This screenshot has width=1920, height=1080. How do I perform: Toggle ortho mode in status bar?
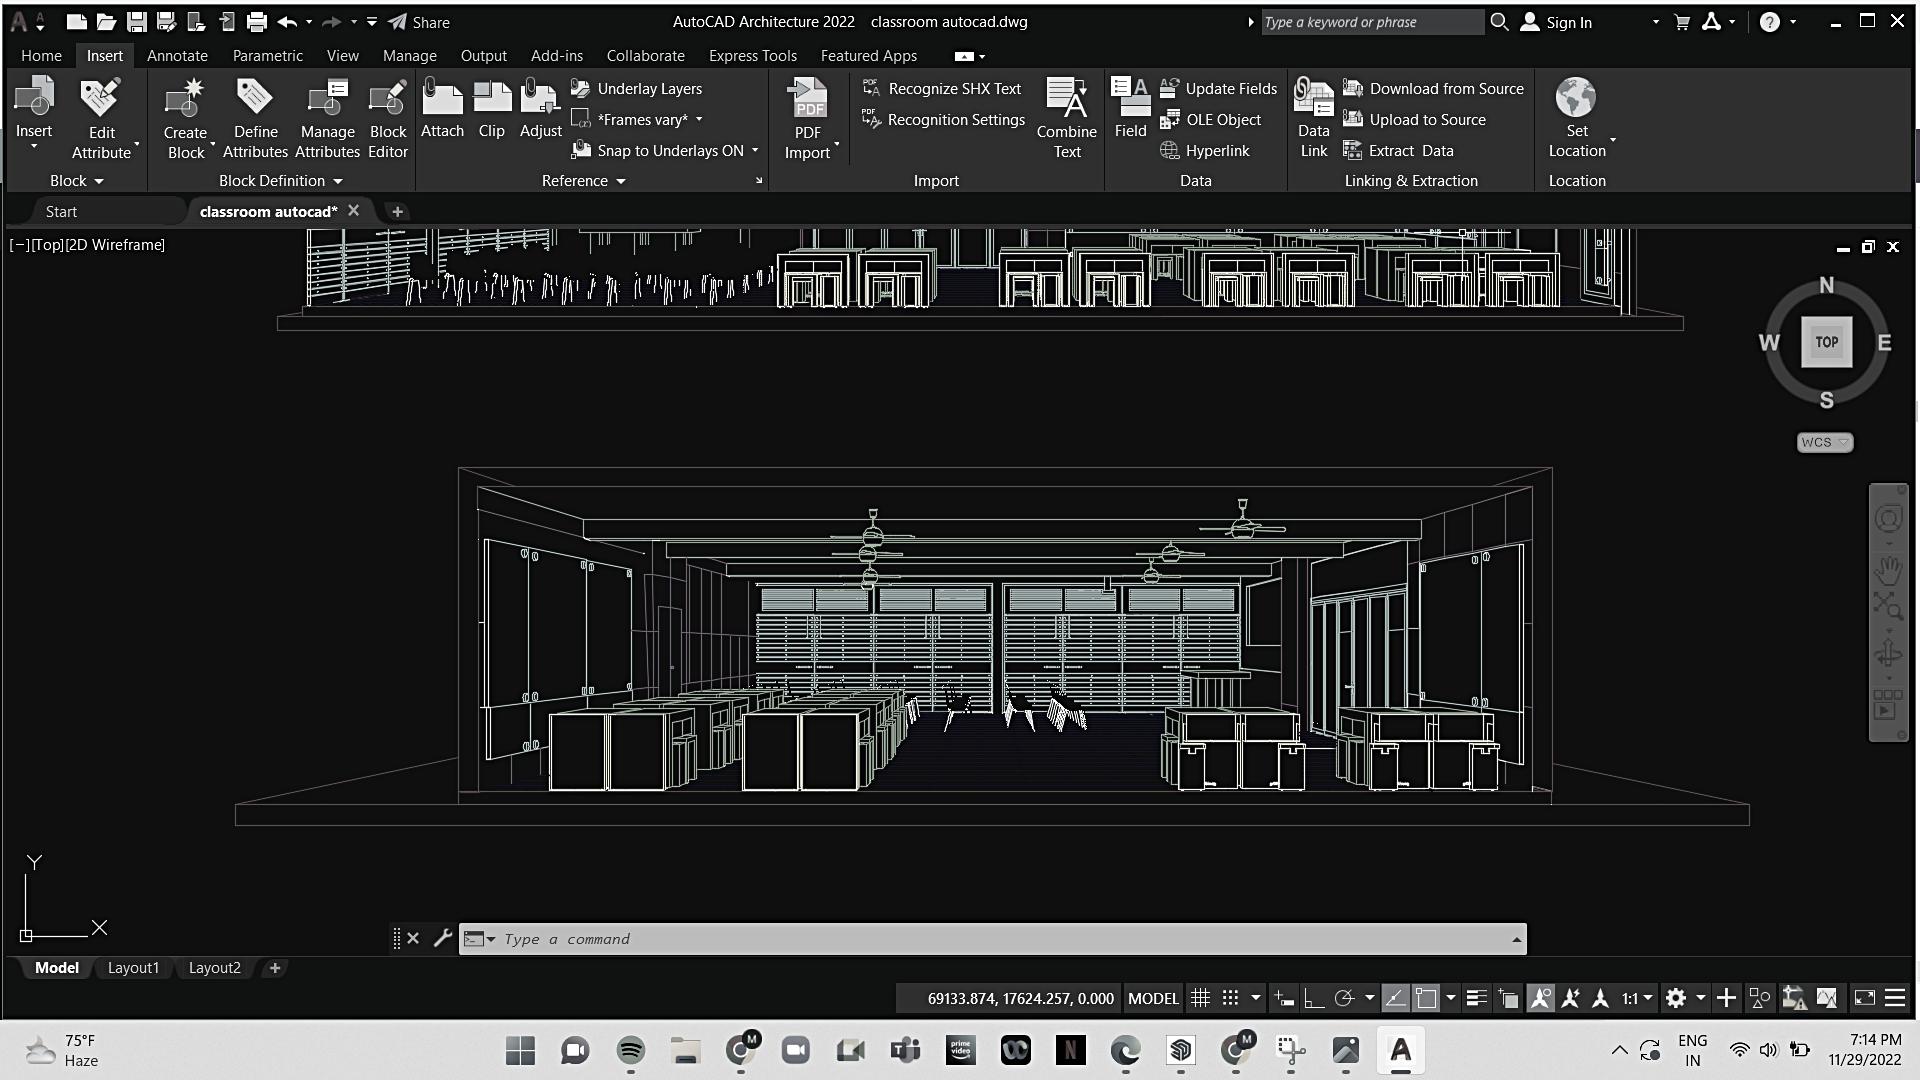1314,998
